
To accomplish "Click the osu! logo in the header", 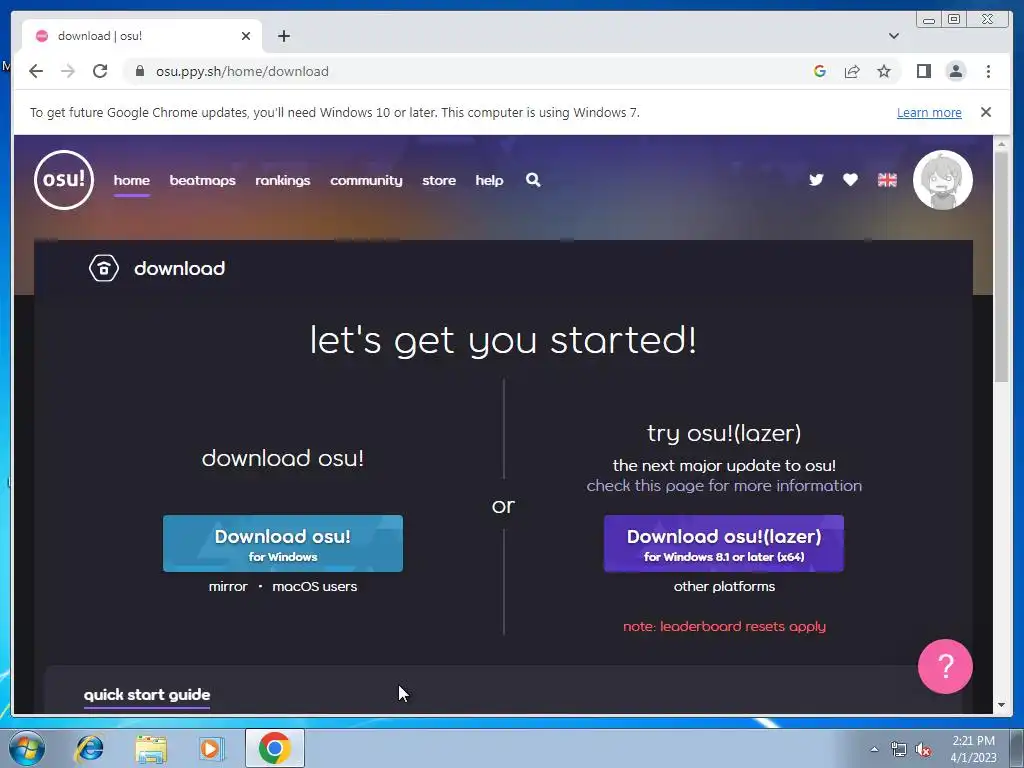I will 63,180.
